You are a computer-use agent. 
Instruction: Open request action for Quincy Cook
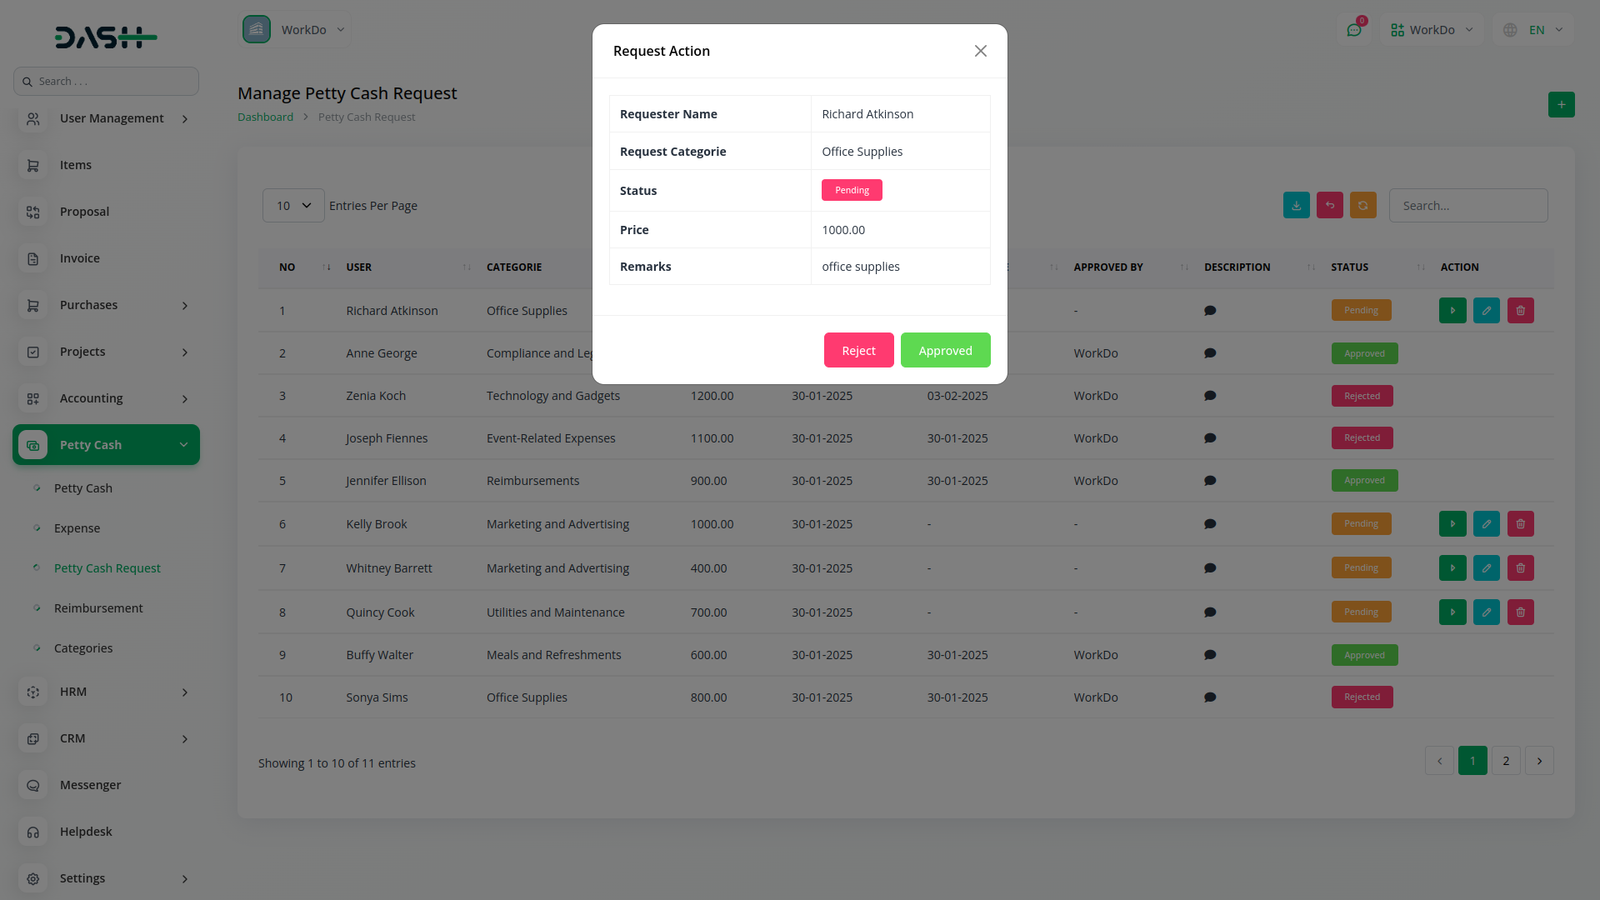pos(1452,612)
